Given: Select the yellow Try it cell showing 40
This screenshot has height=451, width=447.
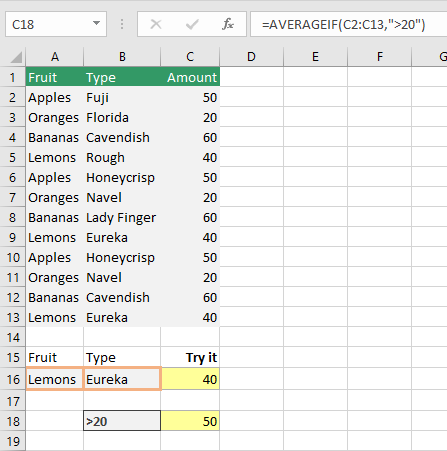Looking at the screenshot, I should point(190,379).
